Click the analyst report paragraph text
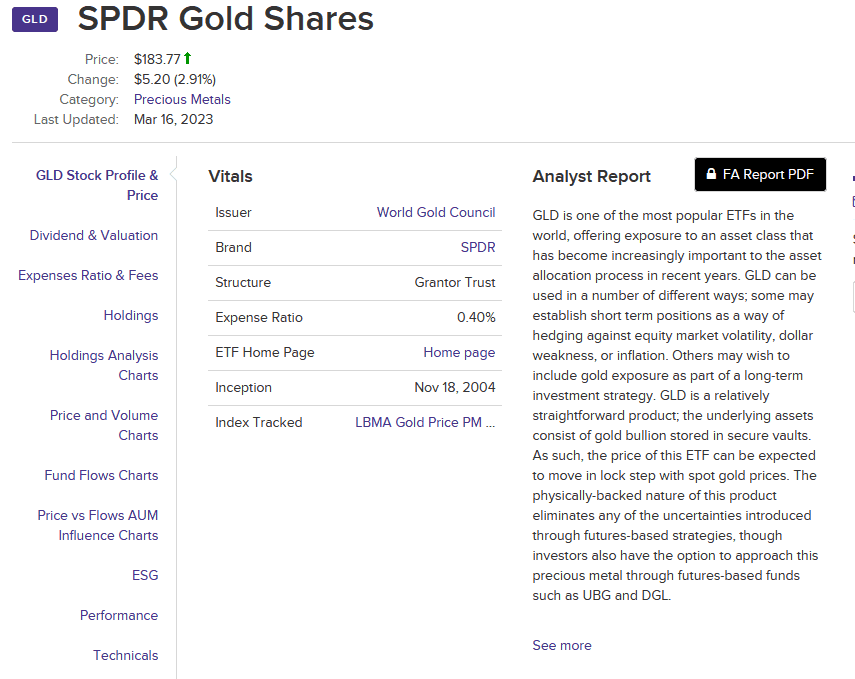The width and height of the screenshot is (855, 679). pyautogui.click(x=677, y=405)
